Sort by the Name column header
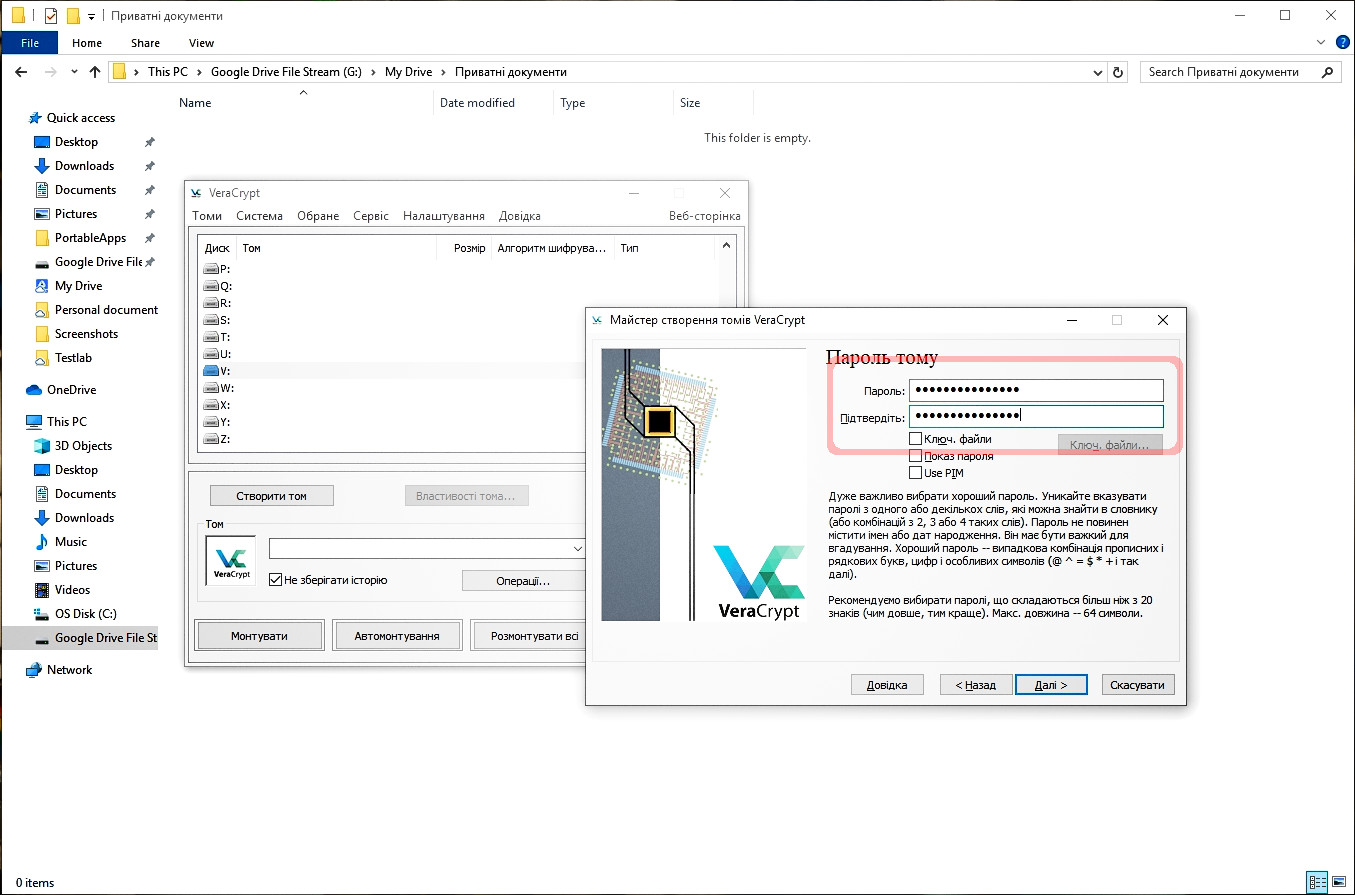This screenshot has width=1355, height=895. (304, 103)
